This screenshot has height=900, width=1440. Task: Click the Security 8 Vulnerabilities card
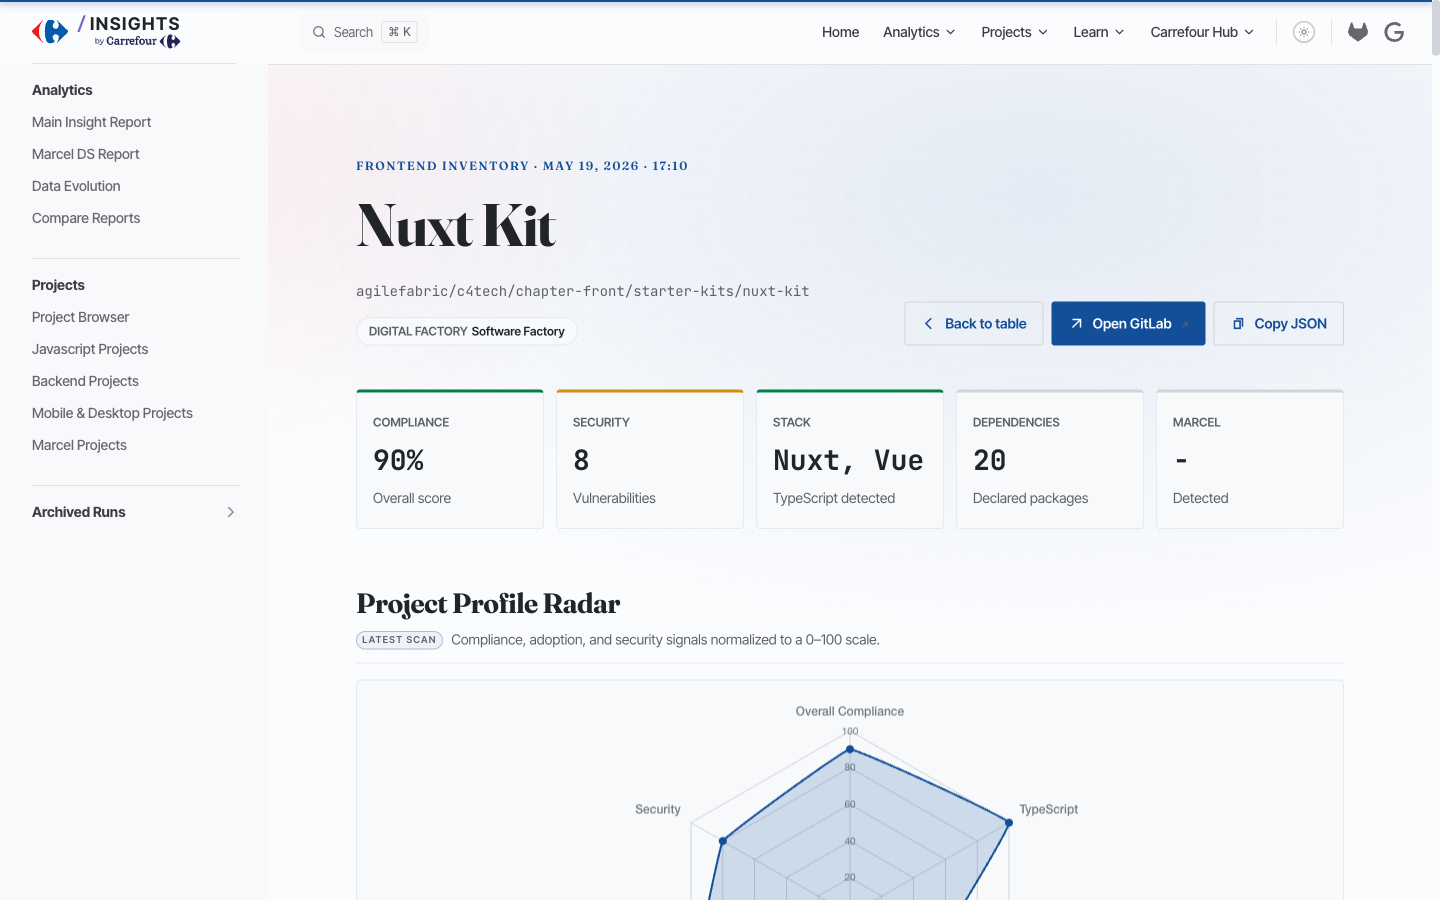tap(650, 459)
